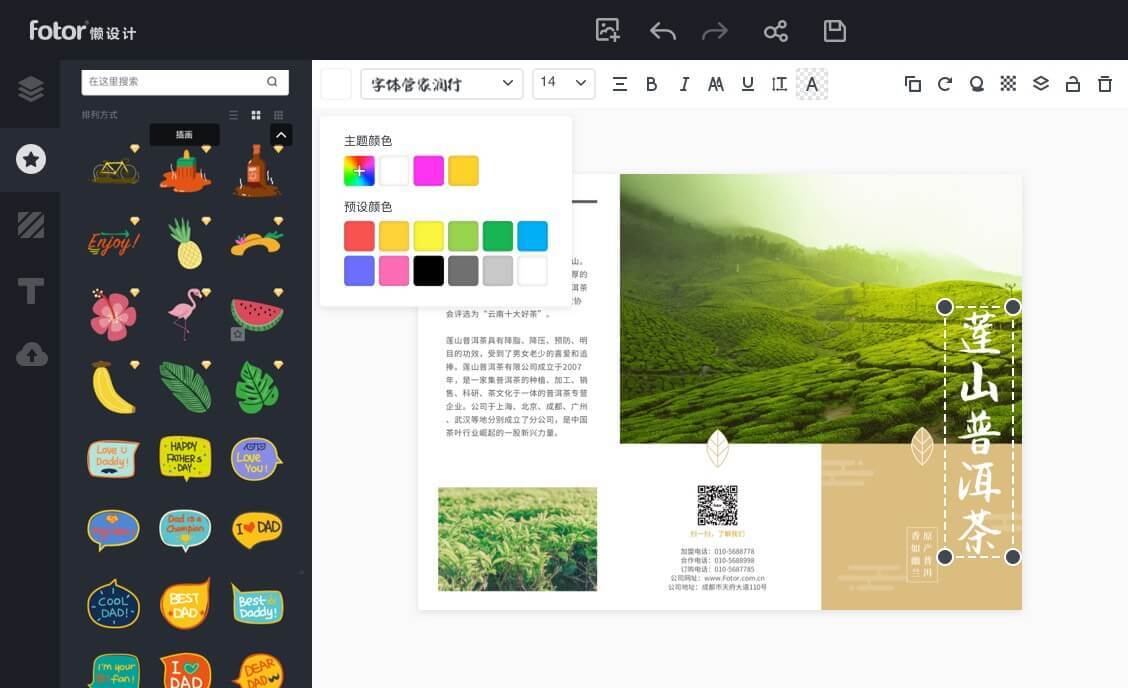
Task: Undo the last action
Action: tap(662, 31)
